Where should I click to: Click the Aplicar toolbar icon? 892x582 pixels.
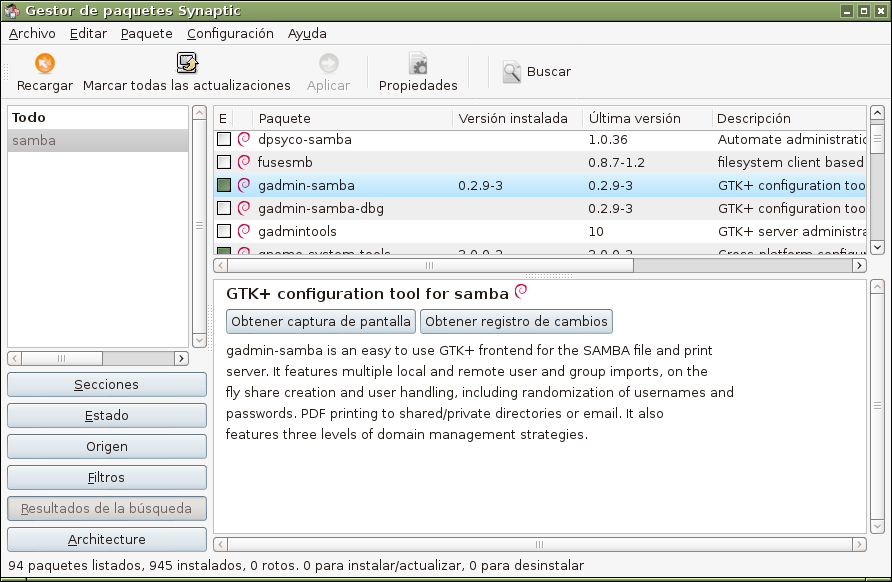click(x=328, y=63)
